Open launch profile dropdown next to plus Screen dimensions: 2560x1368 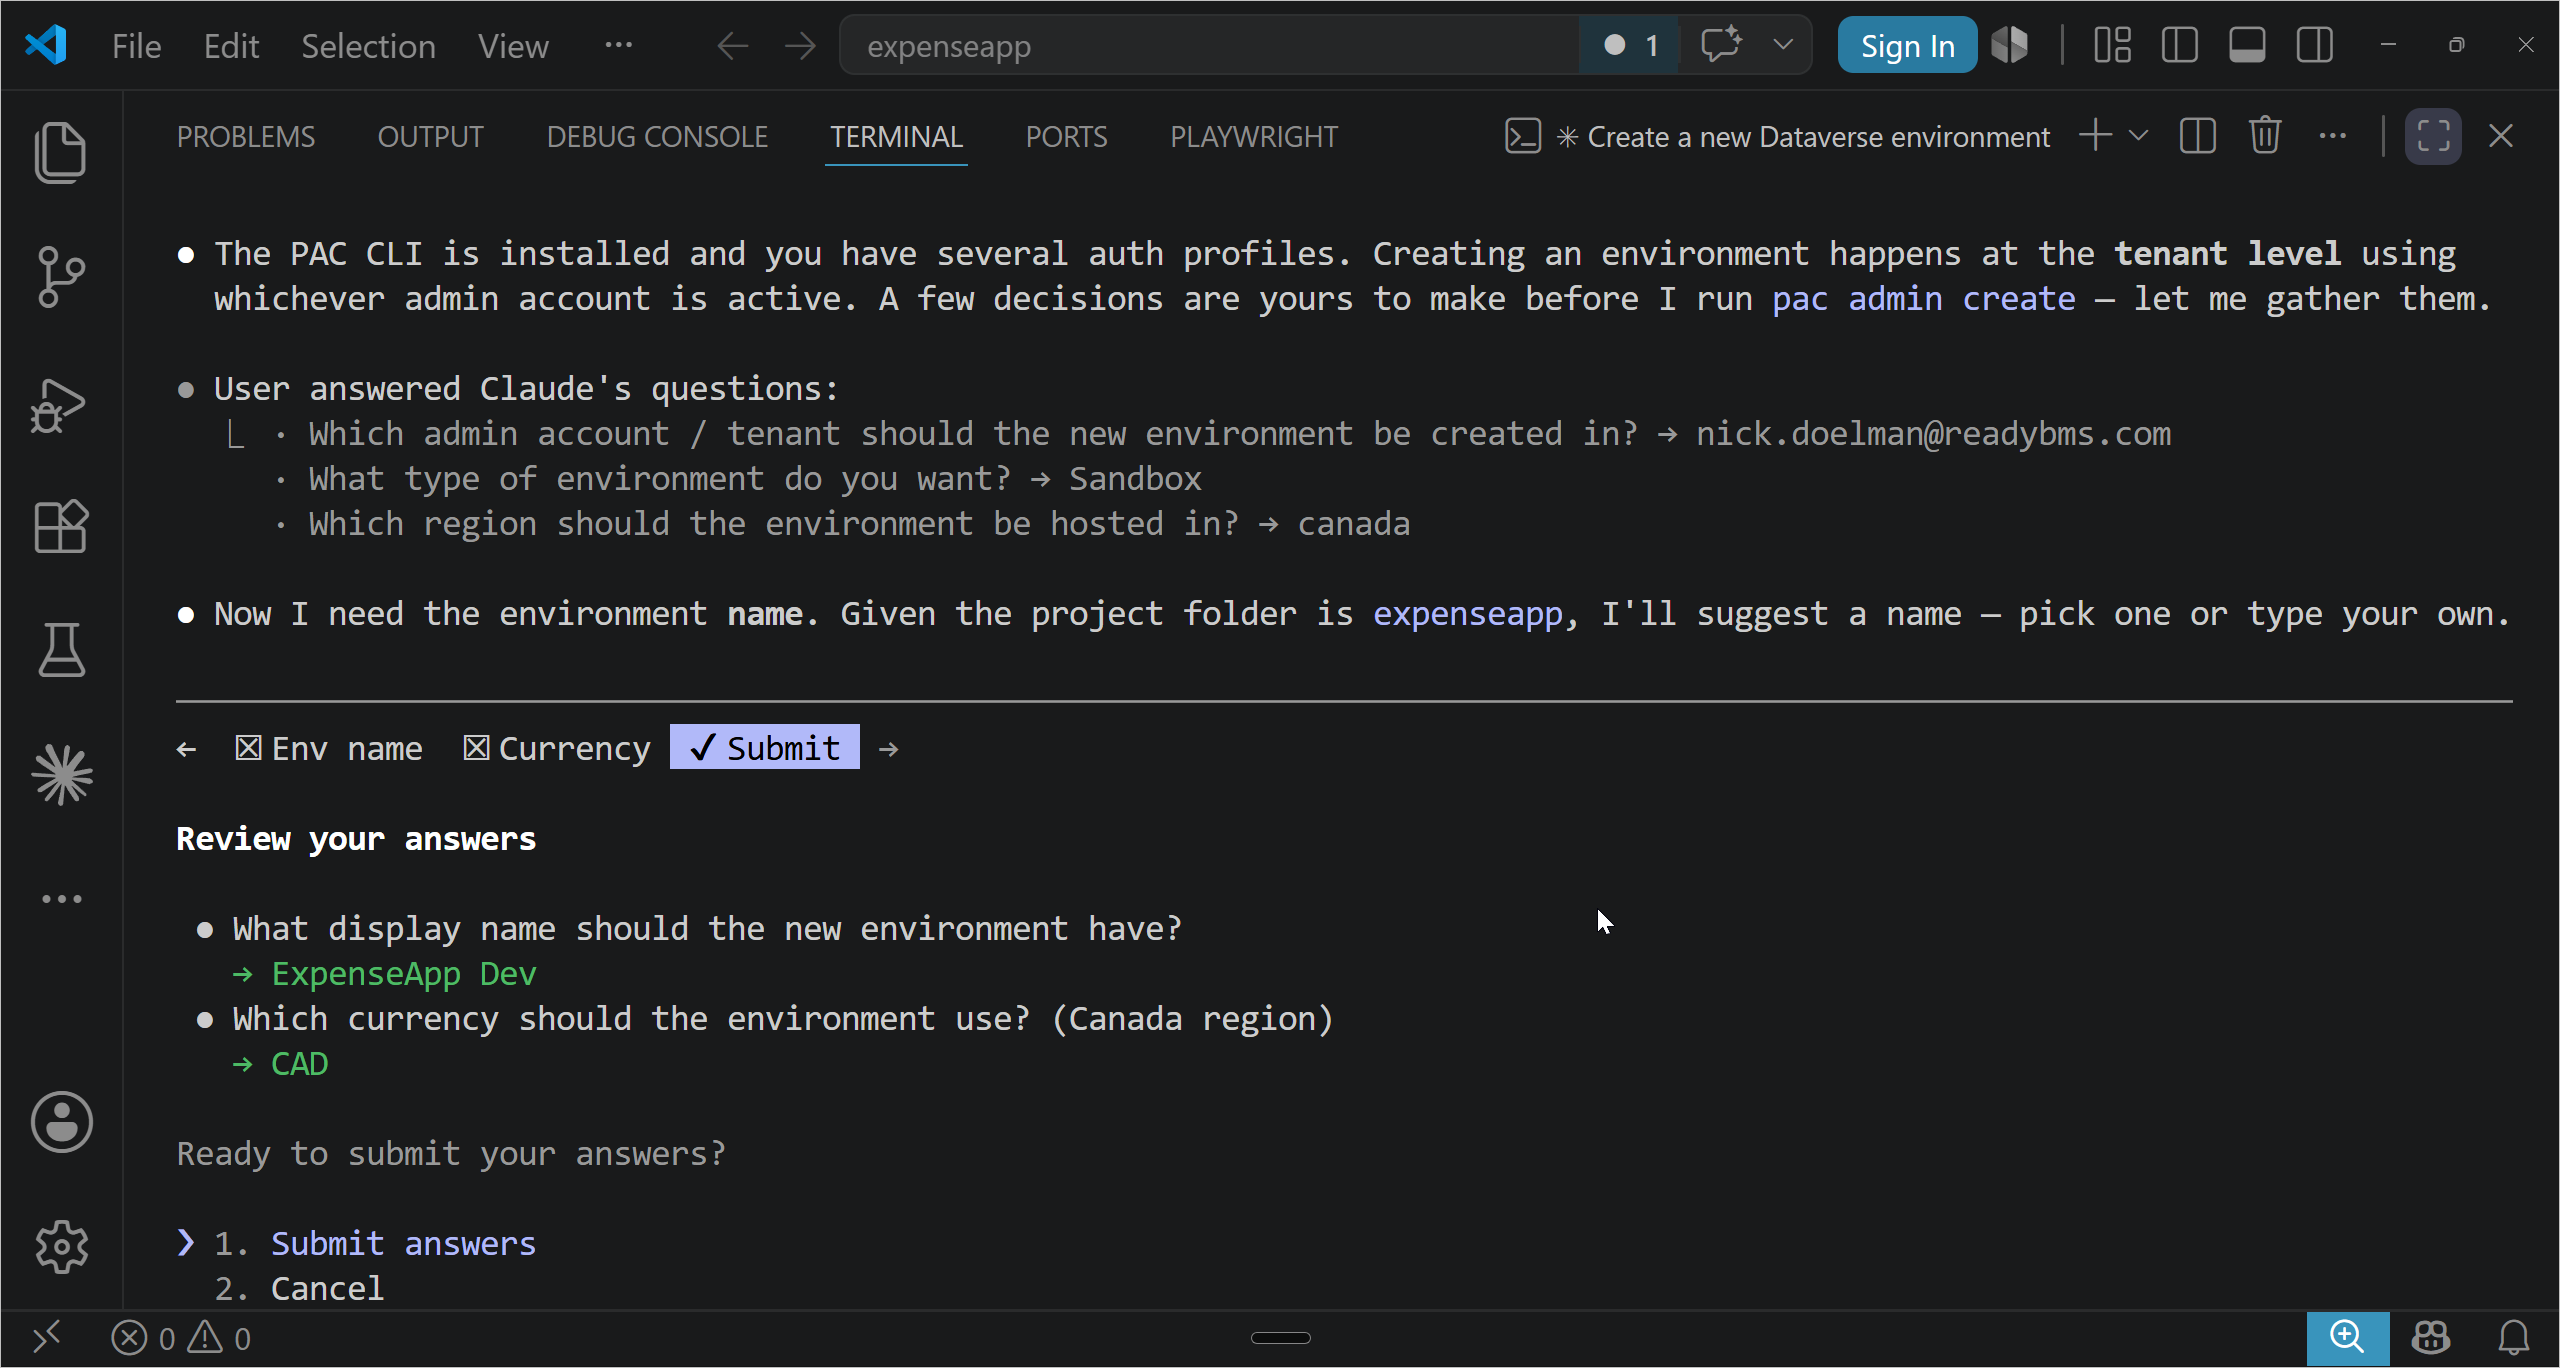click(2138, 136)
